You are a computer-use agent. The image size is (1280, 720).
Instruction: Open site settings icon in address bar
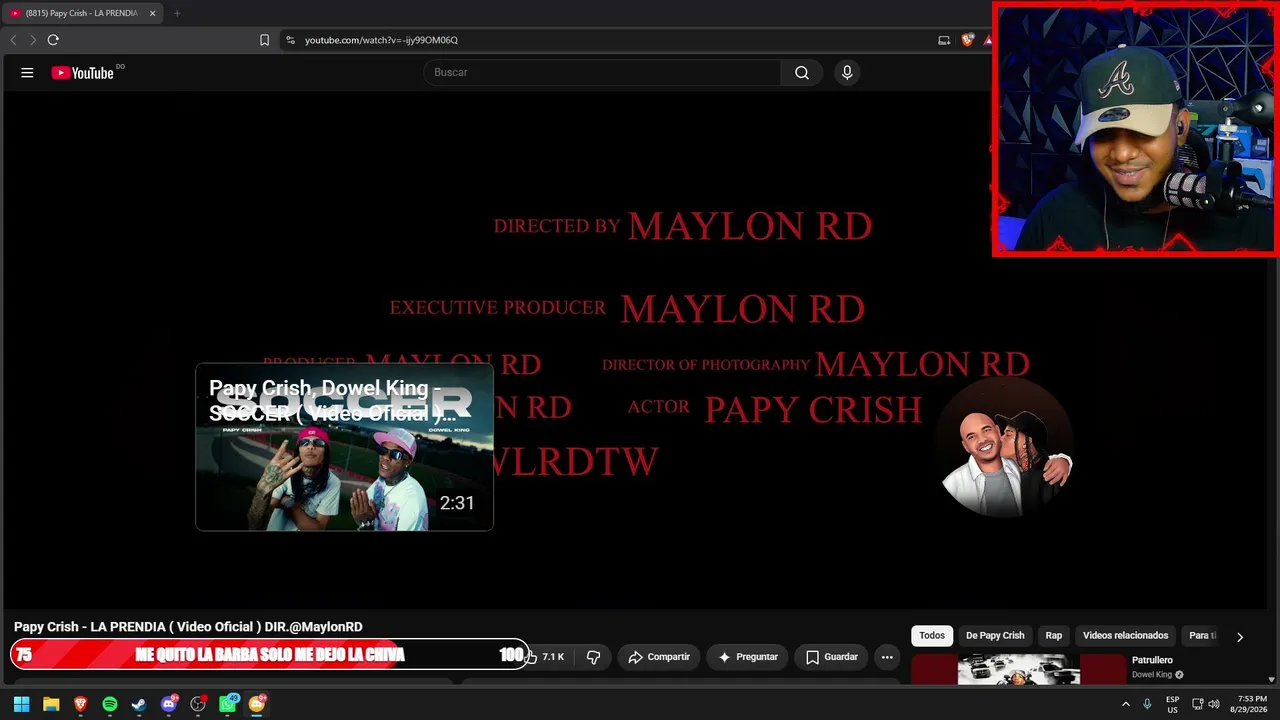pyautogui.click(x=290, y=40)
